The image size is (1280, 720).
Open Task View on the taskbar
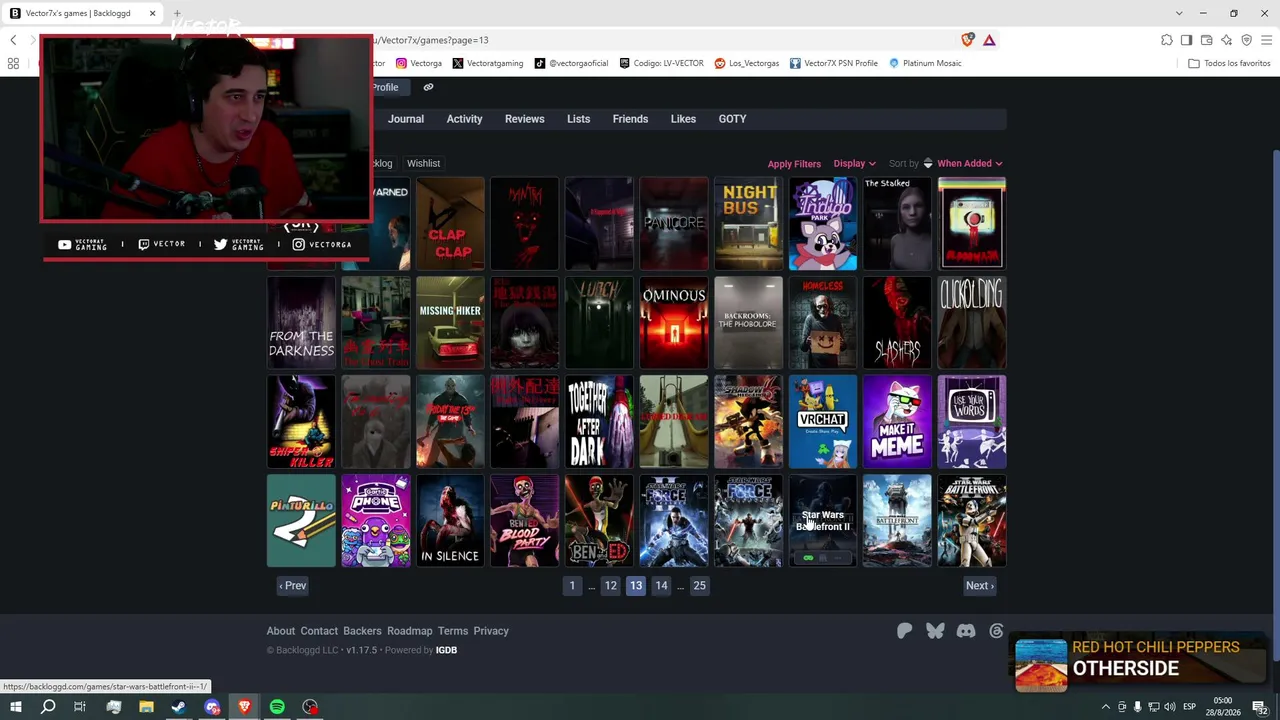pyautogui.click(x=80, y=707)
